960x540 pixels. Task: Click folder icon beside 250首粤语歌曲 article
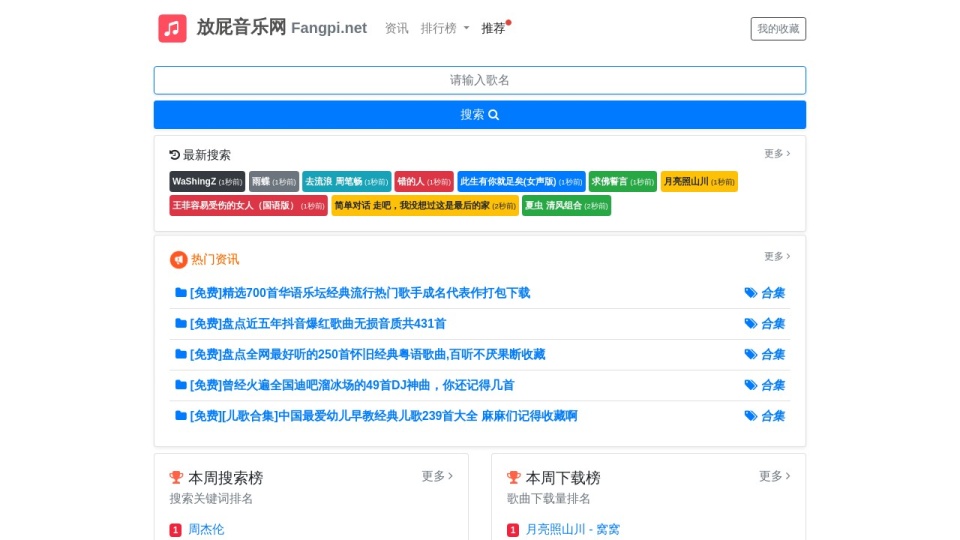(x=181, y=353)
